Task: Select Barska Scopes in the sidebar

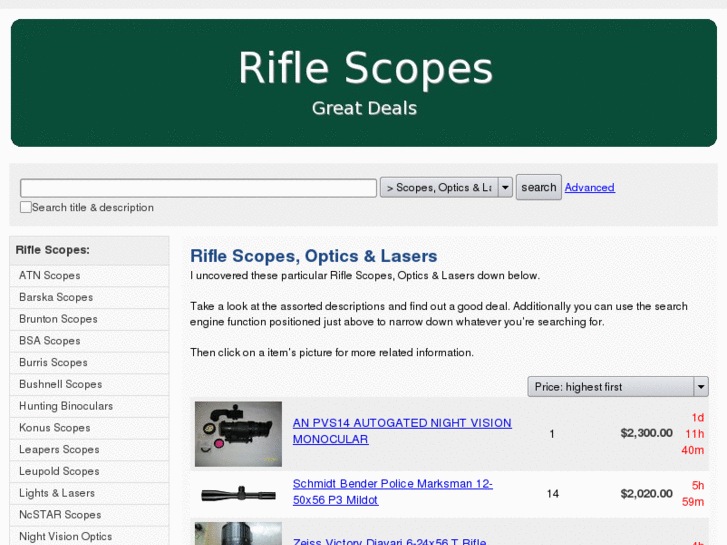Action: (x=56, y=298)
